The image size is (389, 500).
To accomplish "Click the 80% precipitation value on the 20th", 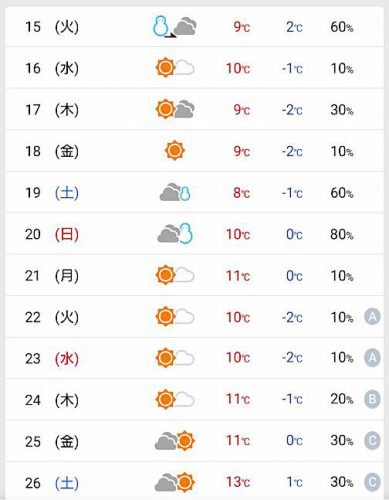I will [x=342, y=234].
